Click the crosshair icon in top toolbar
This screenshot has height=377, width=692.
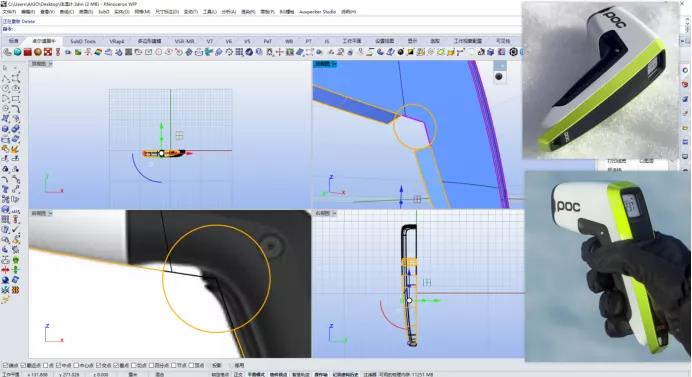[279, 52]
